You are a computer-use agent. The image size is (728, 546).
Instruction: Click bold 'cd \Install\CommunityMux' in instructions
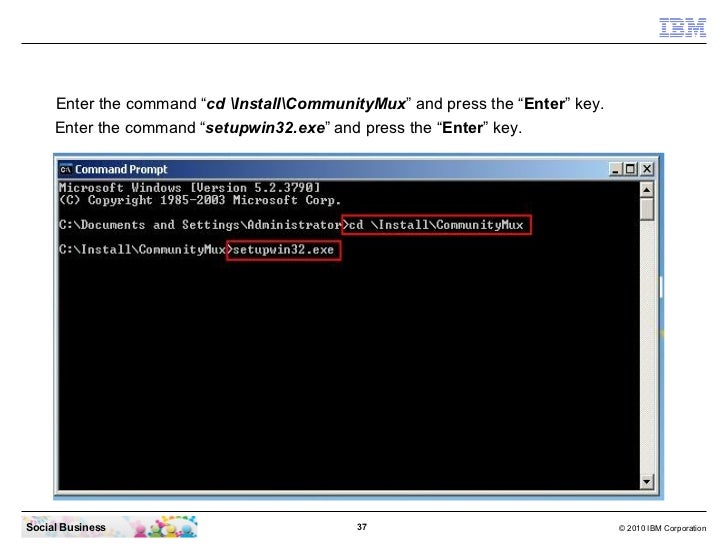[x=306, y=104]
